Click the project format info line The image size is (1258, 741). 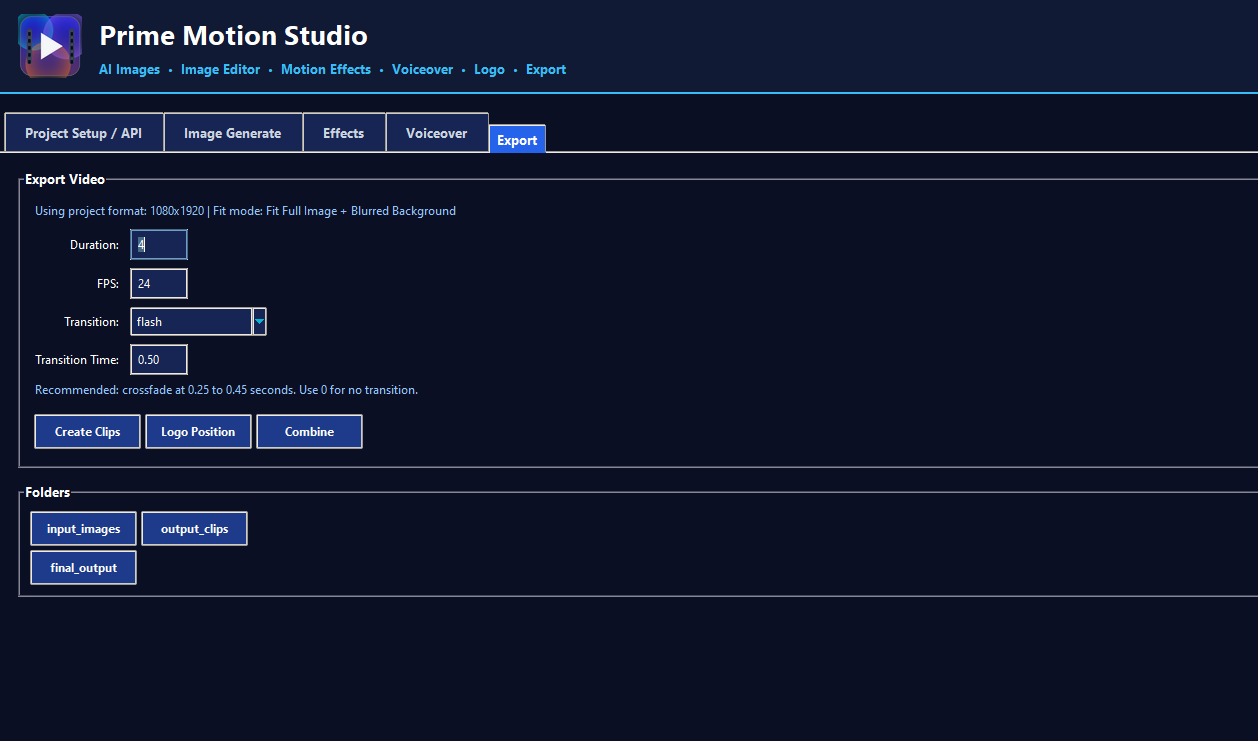click(x=245, y=211)
